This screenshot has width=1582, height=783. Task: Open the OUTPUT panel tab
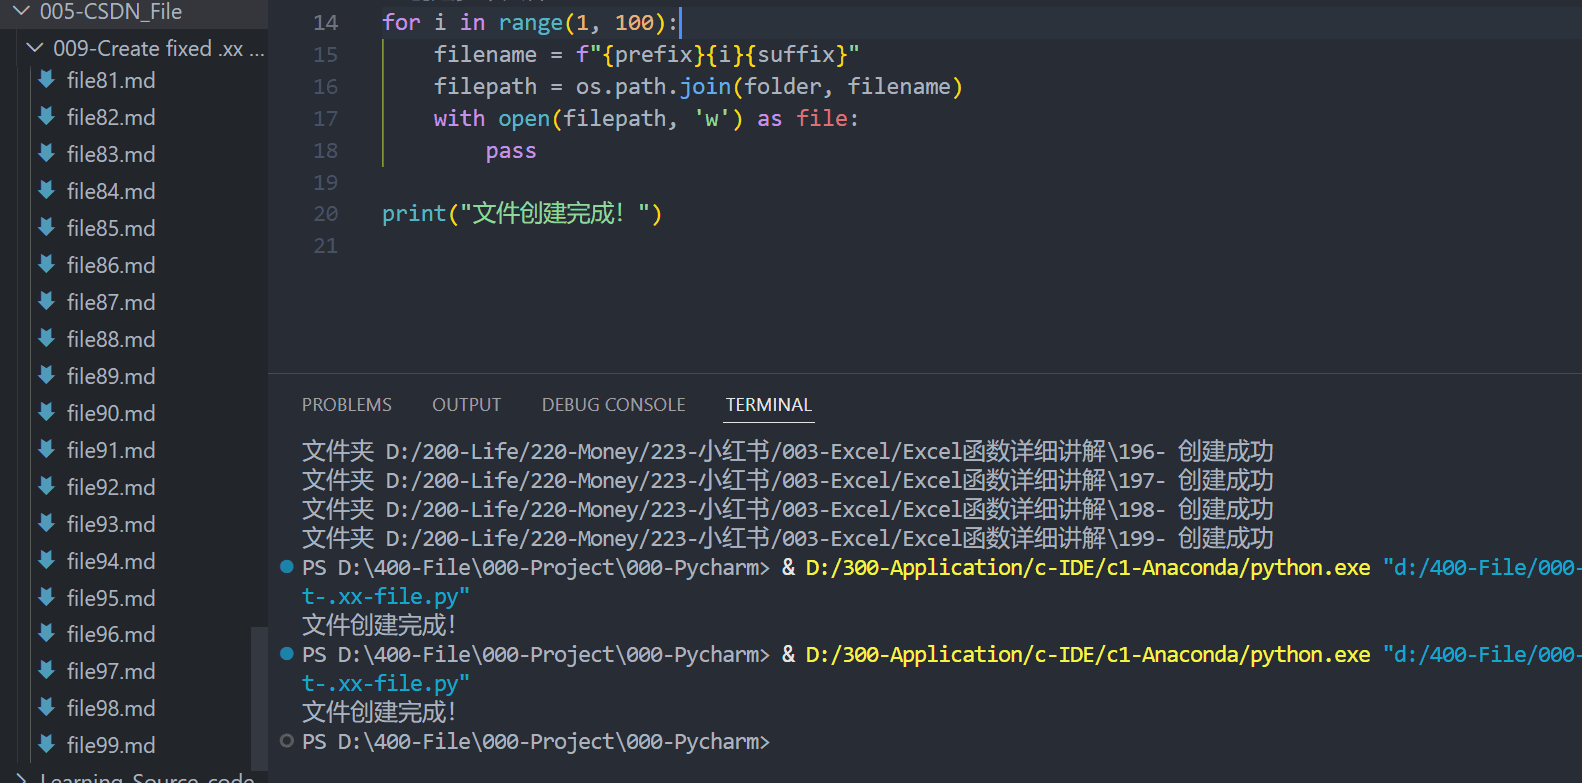pyautogui.click(x=466, y=405)
